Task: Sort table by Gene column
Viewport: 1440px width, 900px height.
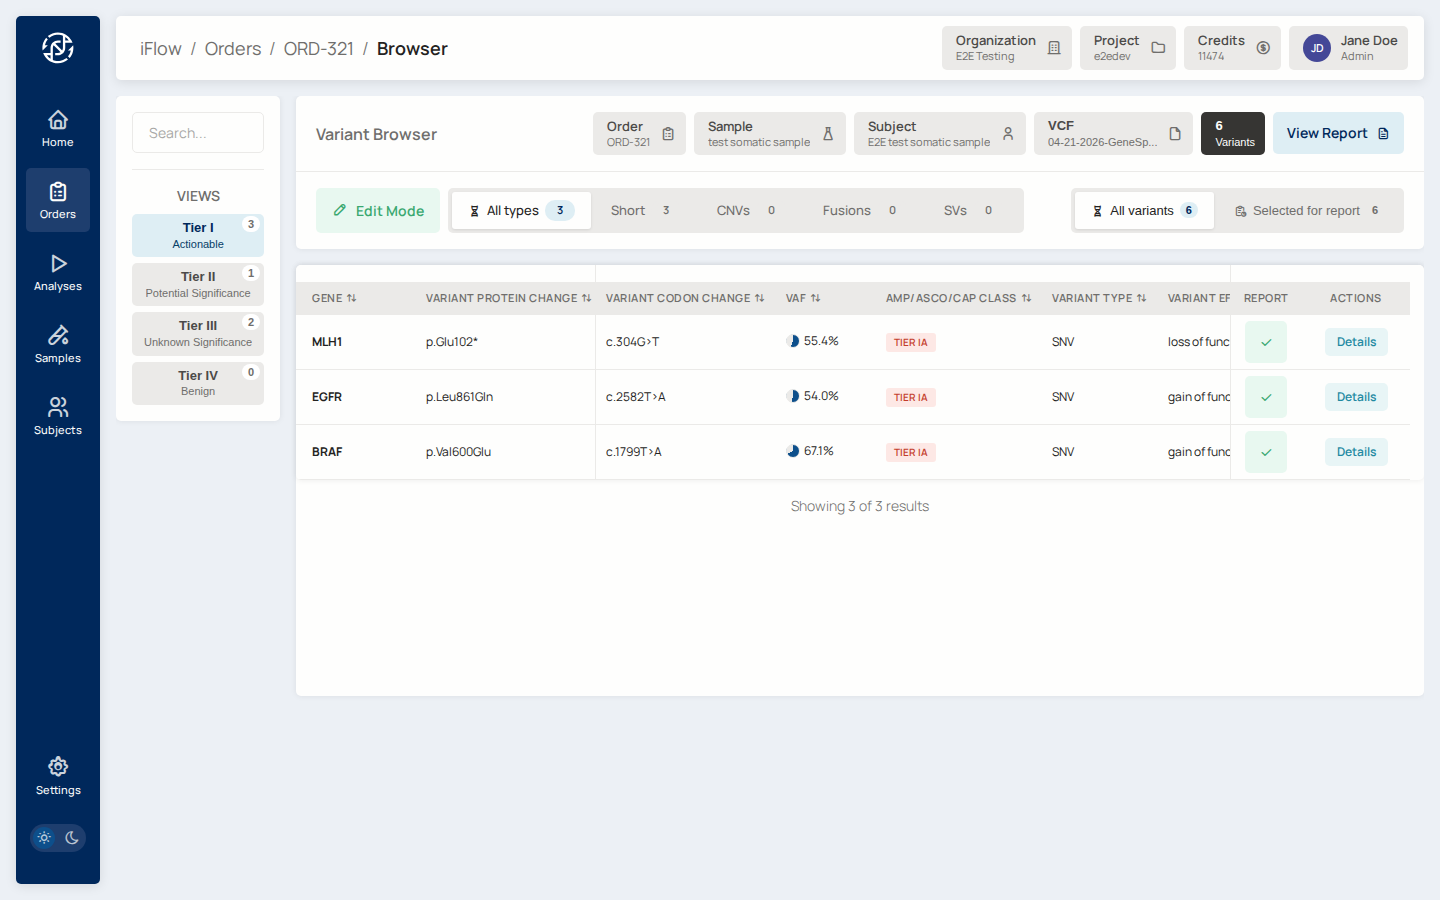Action: tap(334, 298)
